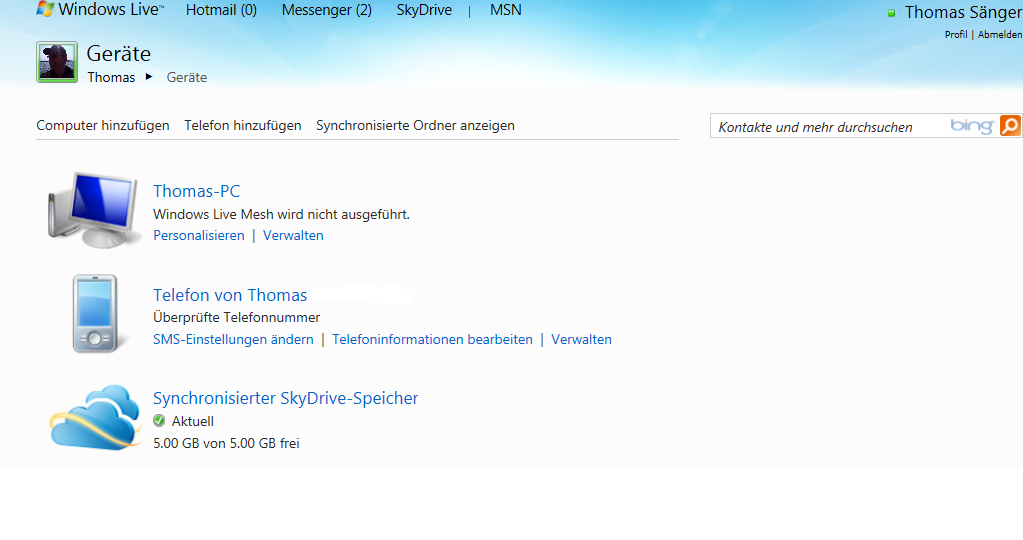This screenshot has width=1023, height=540.
Task: Click Thomas Sänger account name
Action: click(963, 12)
